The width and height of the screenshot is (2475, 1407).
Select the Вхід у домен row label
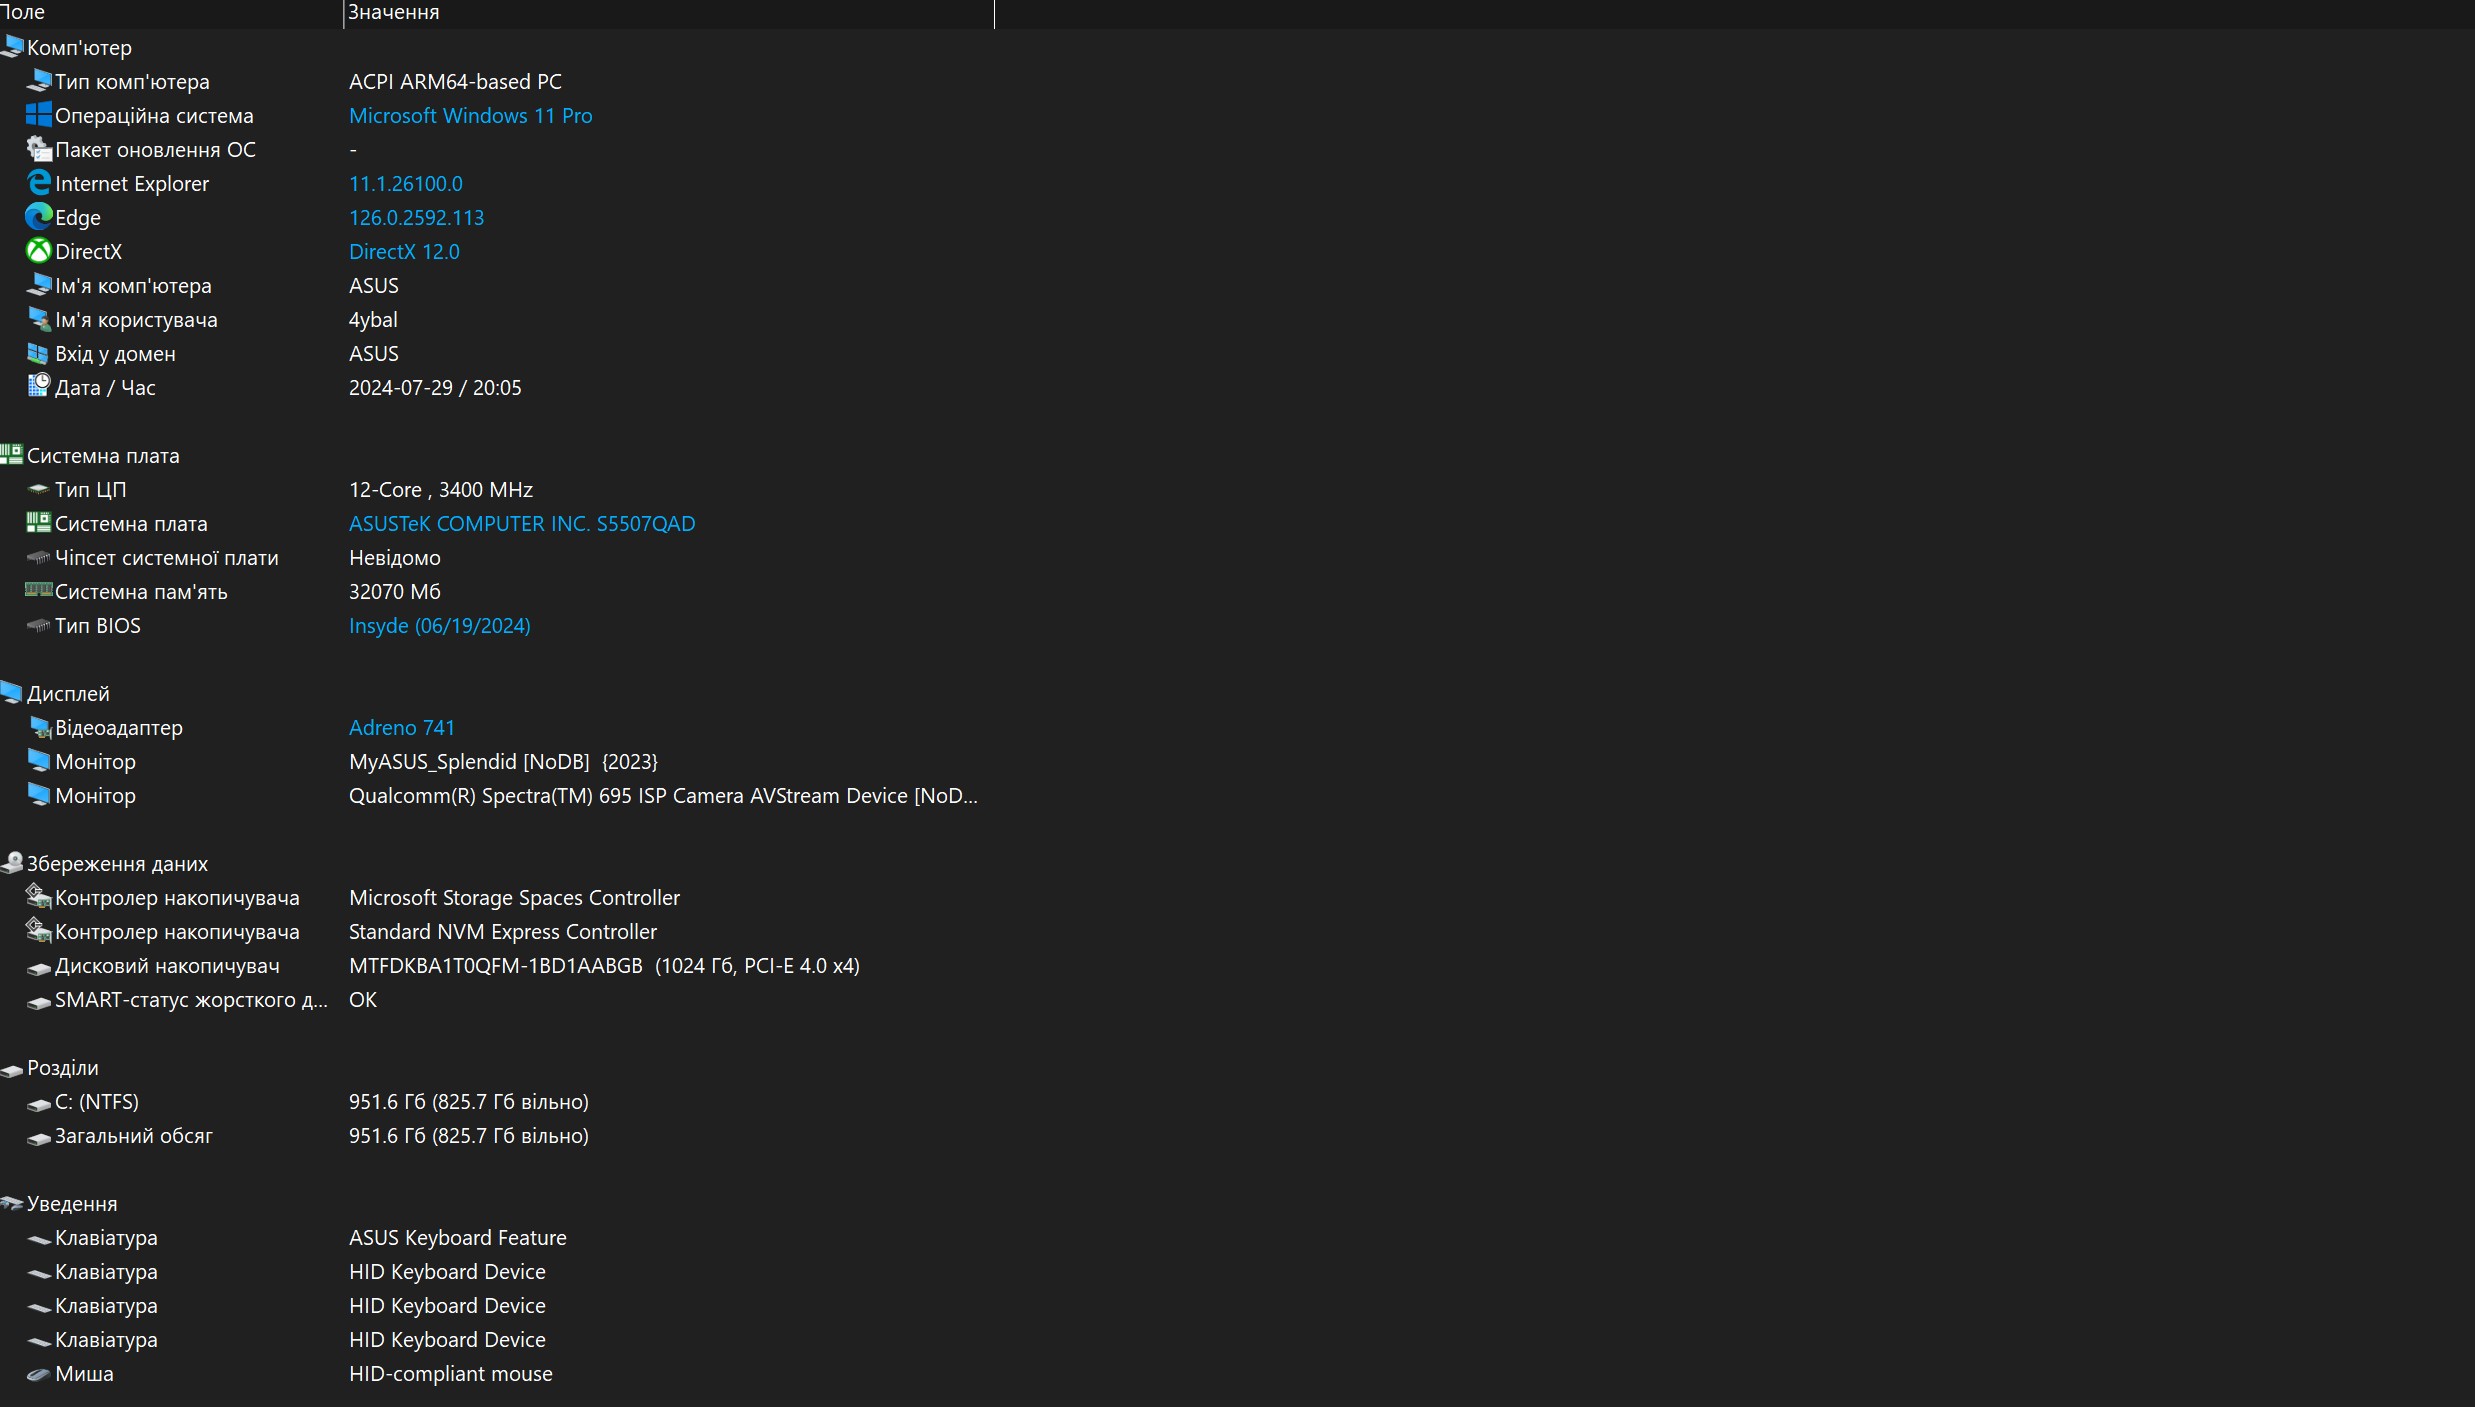[x=115, y=353]
